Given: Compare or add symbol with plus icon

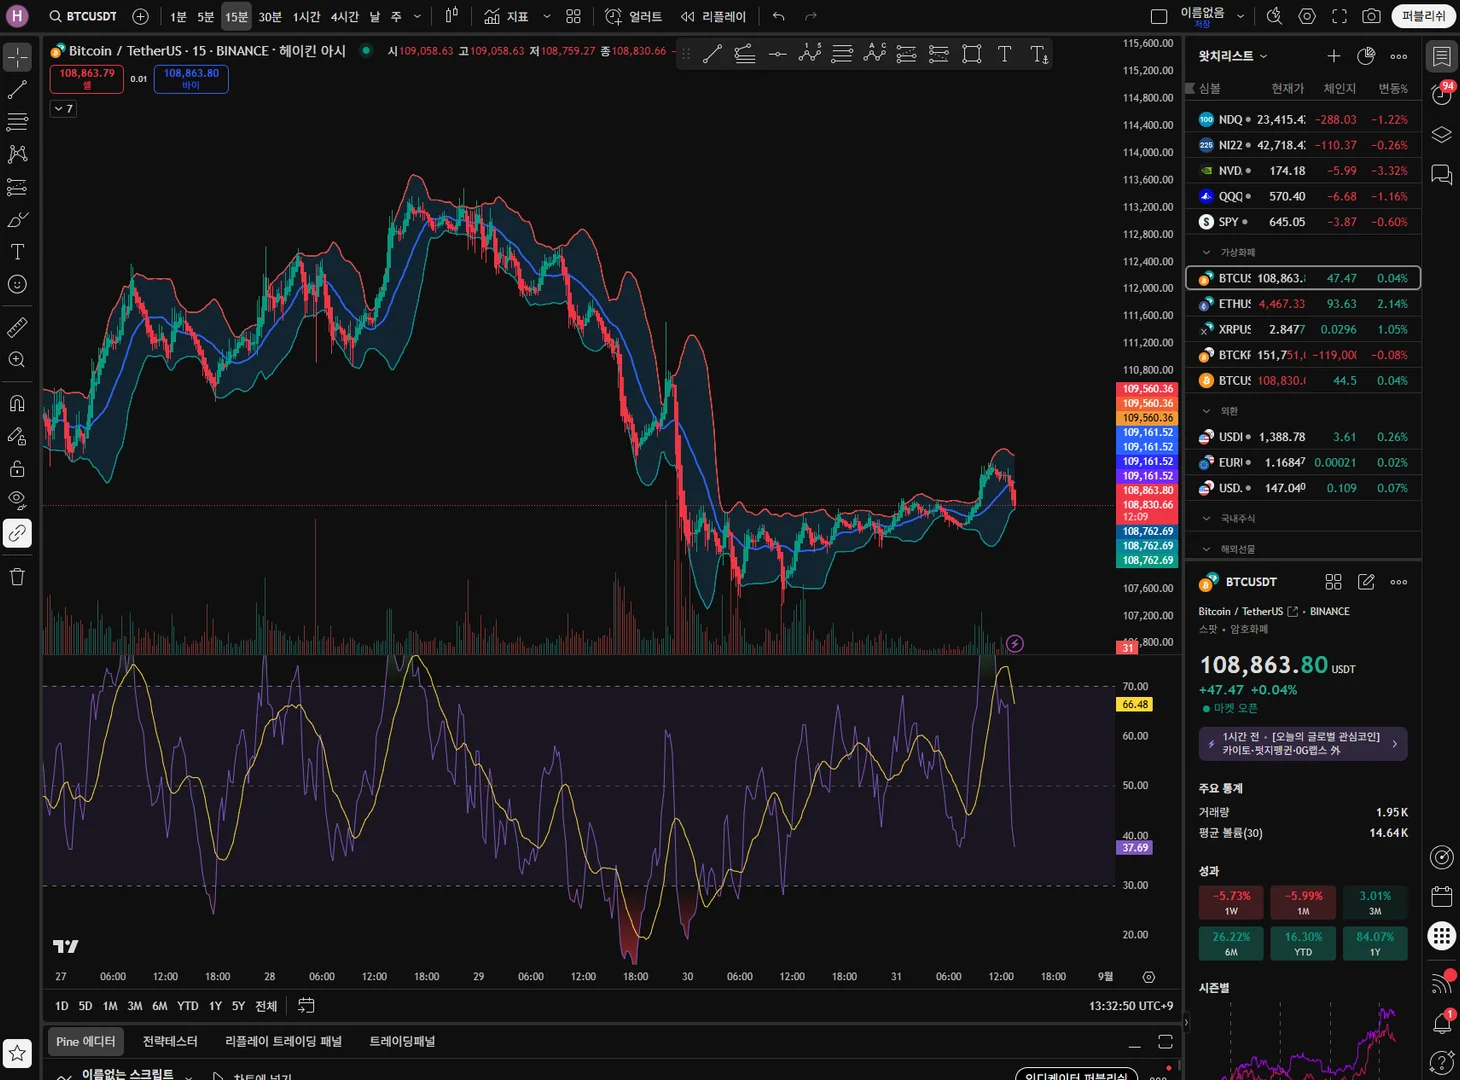Looking at the screenshot, I should click(141, 16).
